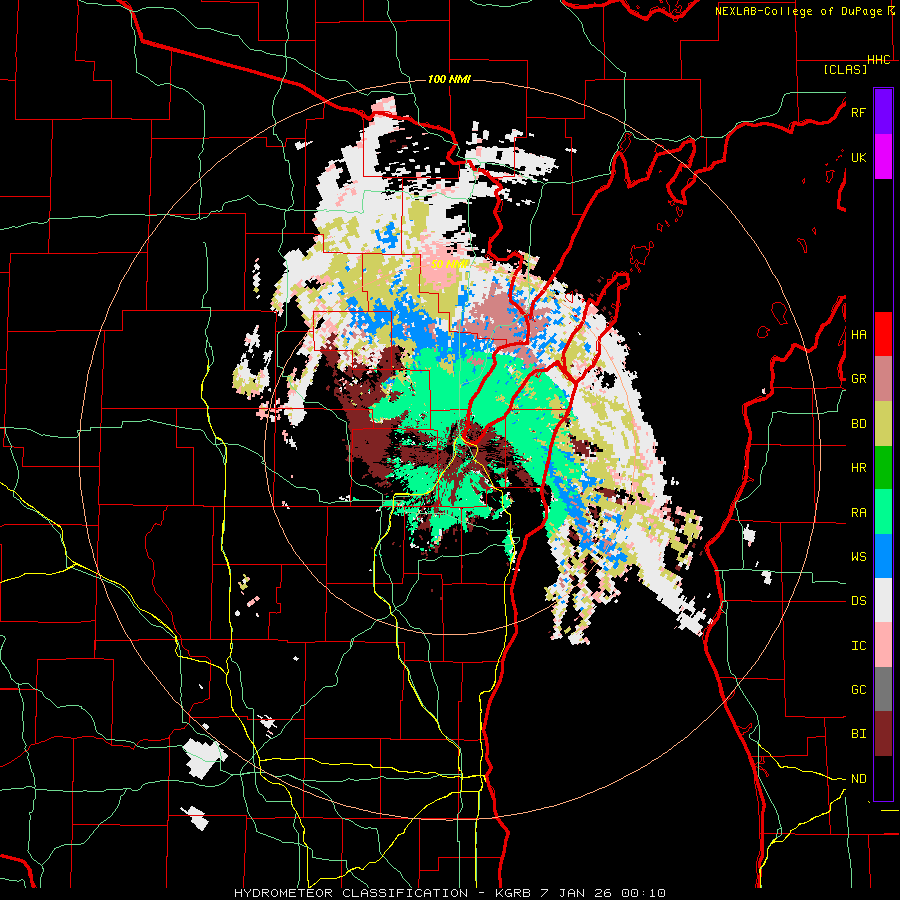Click the 'HYDROMETEOR CLASSIFICATION' caption text
Screen dimensions: 900x900
pos(351,893)
